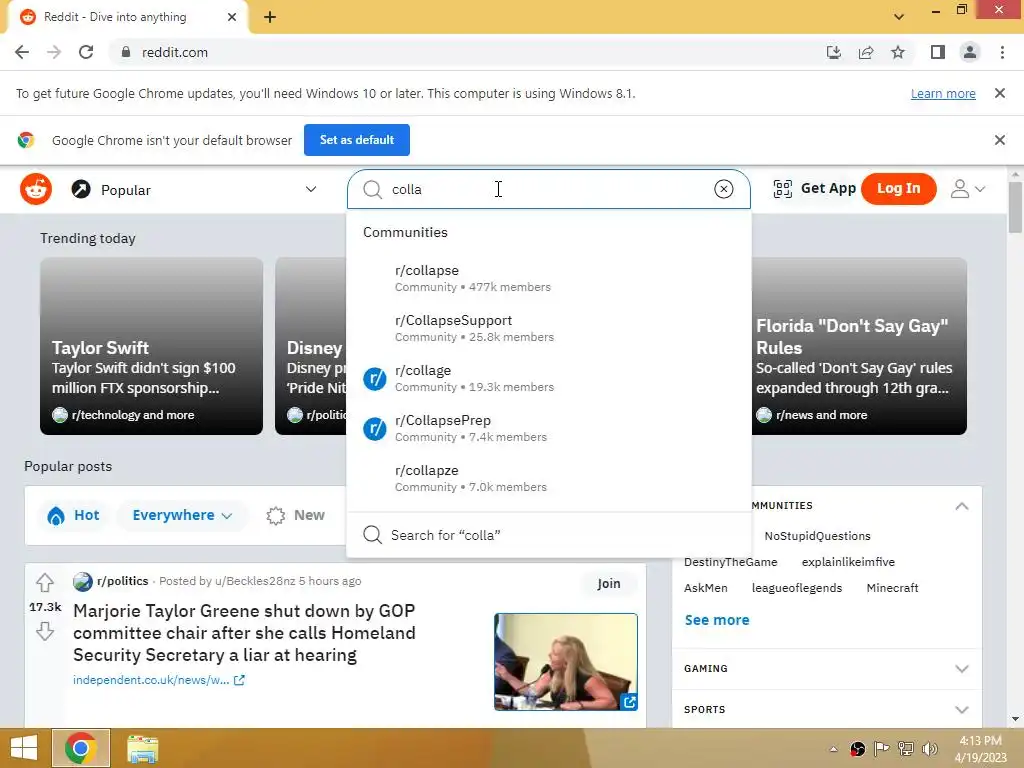Click the page vertical scrollbar thumb
This screenshot has height=768, width=1024.
[1015, 208]
